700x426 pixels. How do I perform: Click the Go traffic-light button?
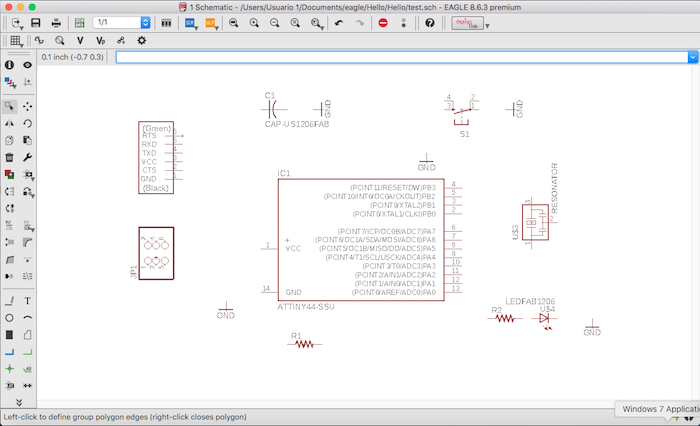[x=404, y=23]
